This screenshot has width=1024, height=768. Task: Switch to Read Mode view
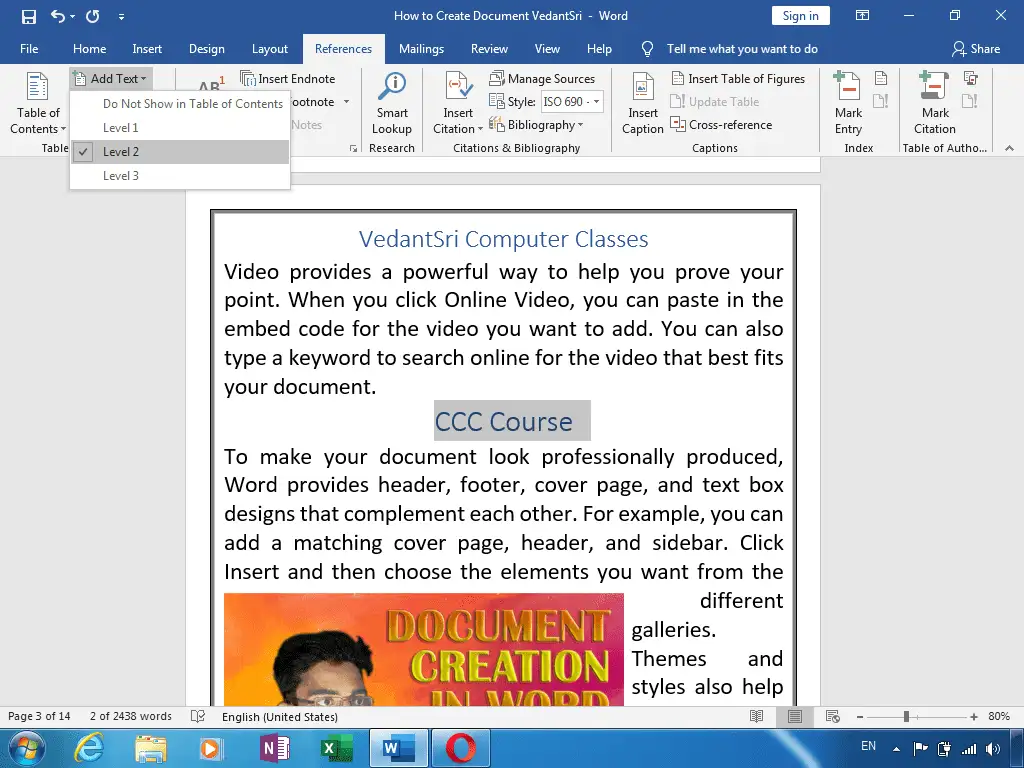tap(756, 716)
